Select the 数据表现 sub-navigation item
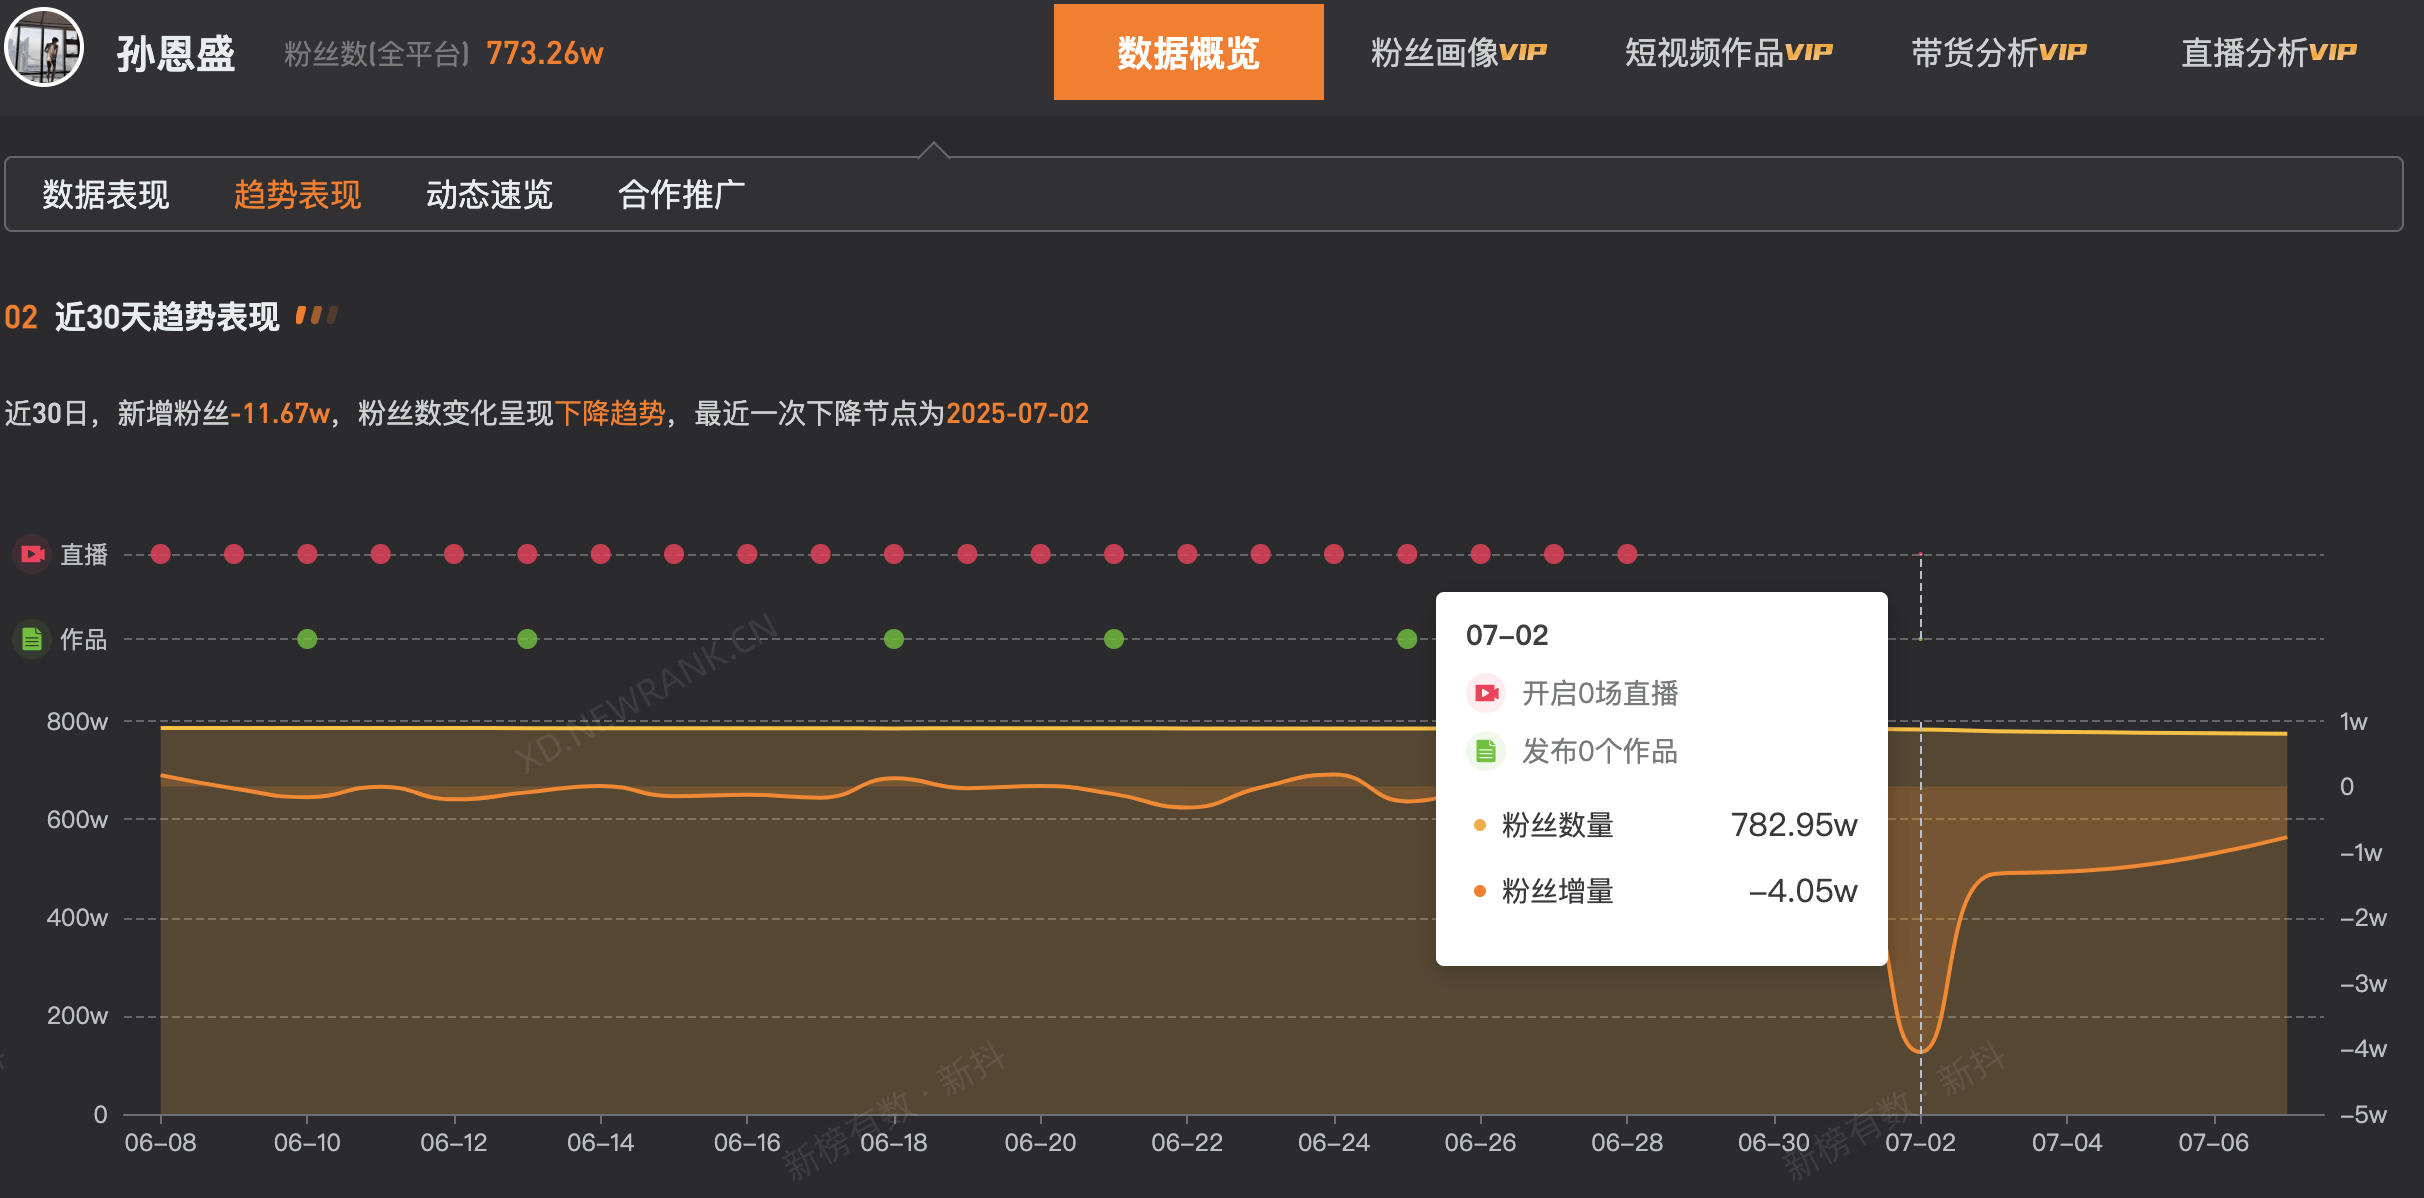 106,194
